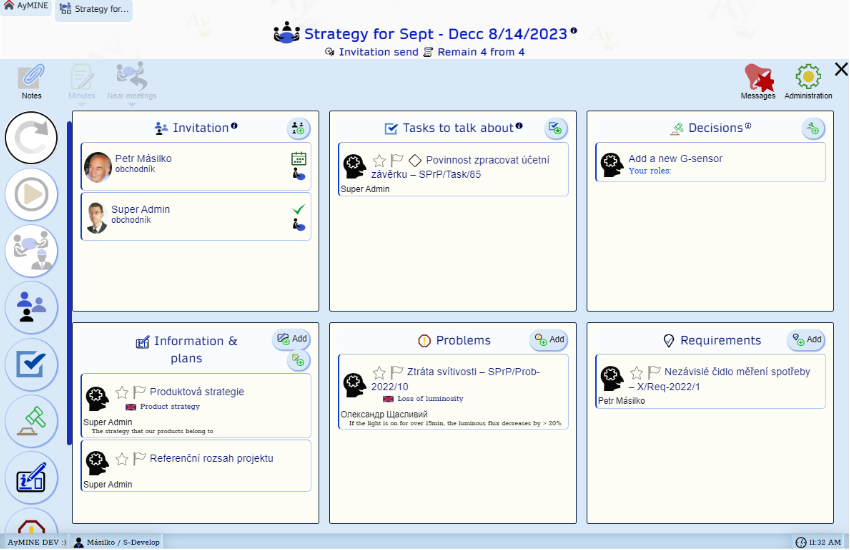Open the Notes paperclip icon
The width and height of the screenshot is (850, 550).
click(x=32, y=78)
